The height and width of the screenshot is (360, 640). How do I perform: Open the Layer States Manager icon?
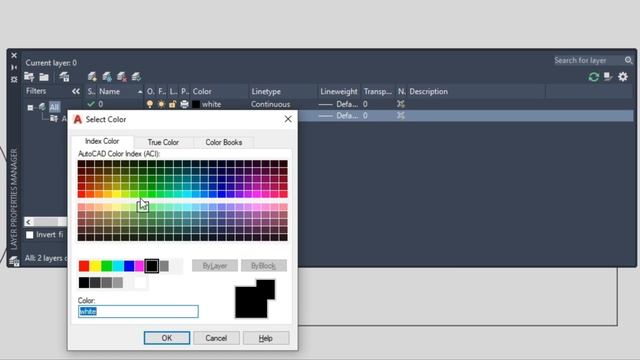(64, 77)
